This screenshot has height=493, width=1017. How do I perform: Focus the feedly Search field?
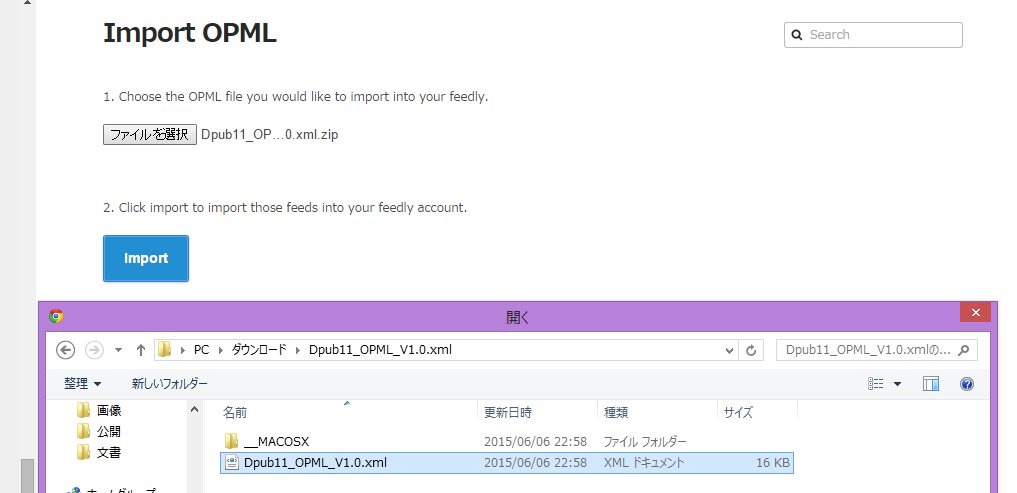click(x=873, y=35)
